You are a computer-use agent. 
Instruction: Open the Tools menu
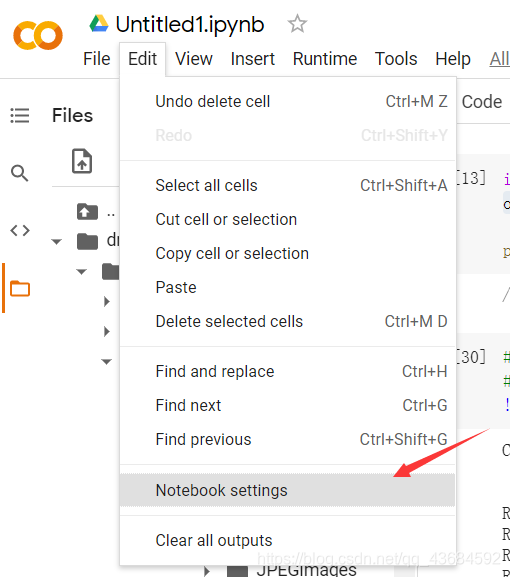tap(396, 59)
